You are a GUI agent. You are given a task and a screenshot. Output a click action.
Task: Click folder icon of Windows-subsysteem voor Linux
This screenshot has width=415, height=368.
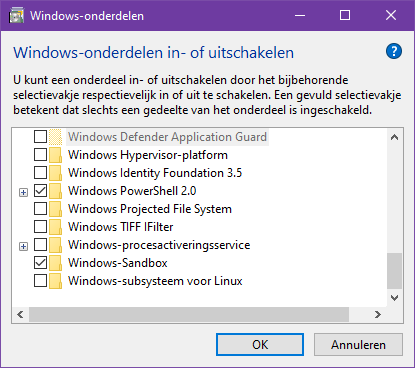55,281
